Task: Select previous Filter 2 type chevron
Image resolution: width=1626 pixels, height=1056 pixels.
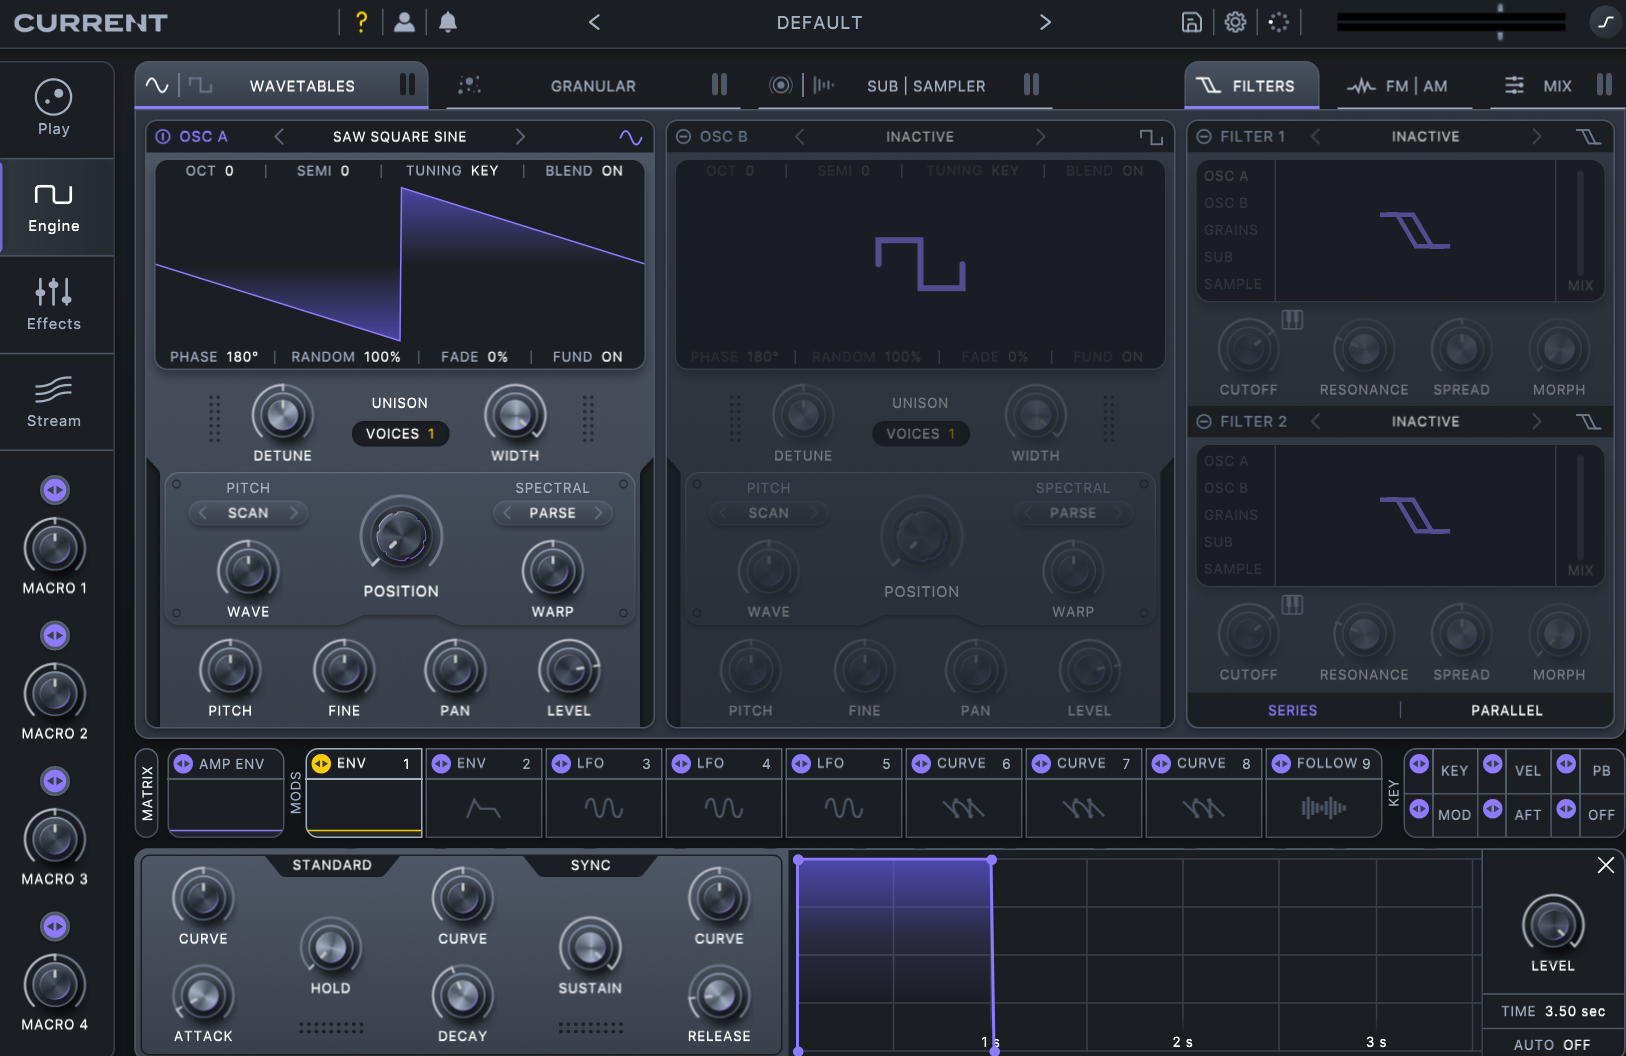Action: point(1316,422)
